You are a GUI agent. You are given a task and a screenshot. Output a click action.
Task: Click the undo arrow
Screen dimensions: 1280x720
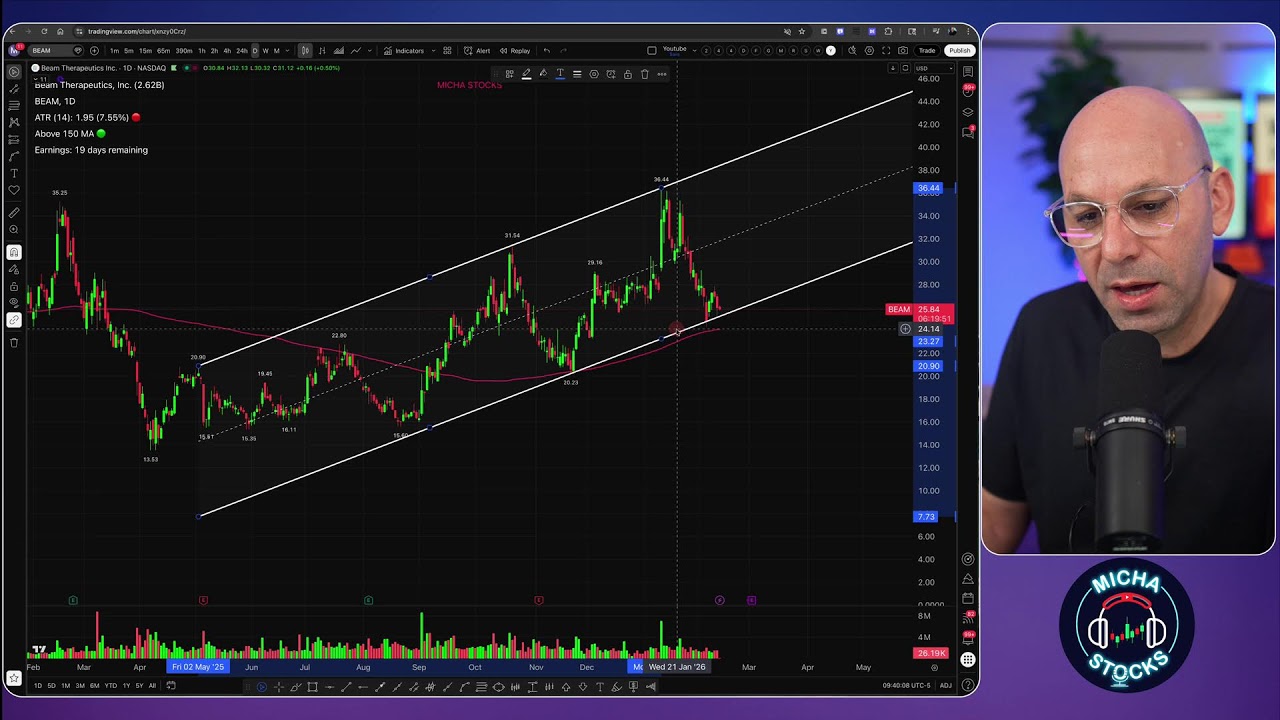pyautogui.click(x=547, y=50)
